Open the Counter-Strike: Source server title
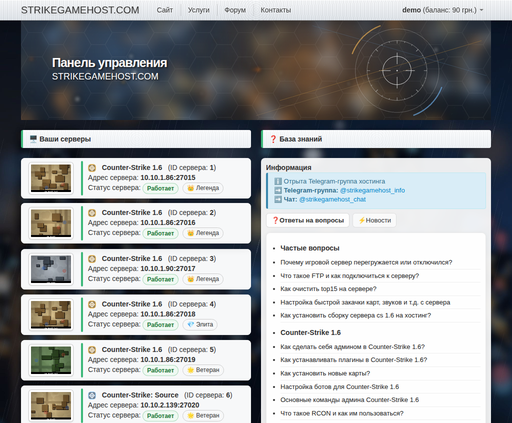 pos(140,395)
